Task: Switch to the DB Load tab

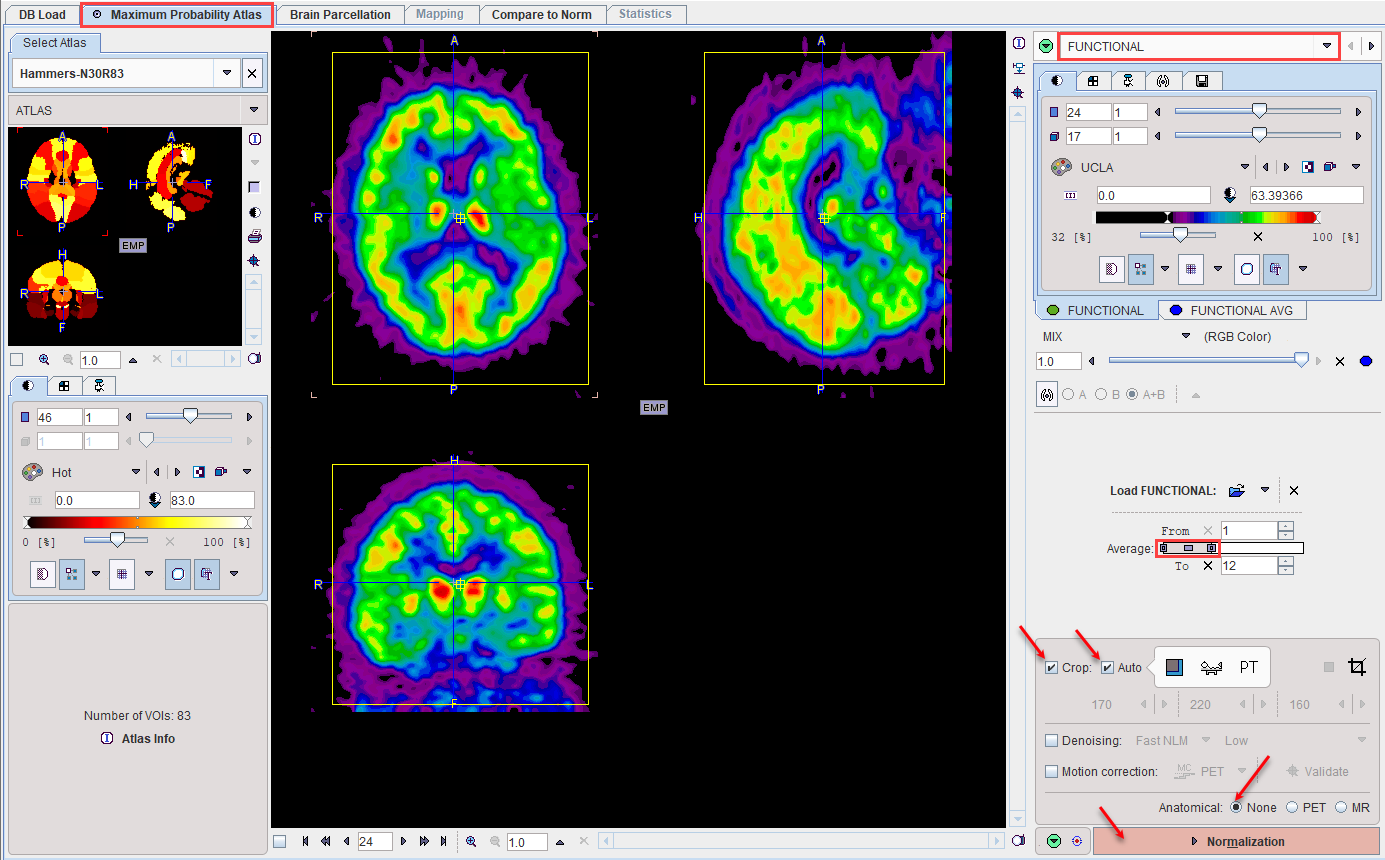Action: (x=41, y=15)
